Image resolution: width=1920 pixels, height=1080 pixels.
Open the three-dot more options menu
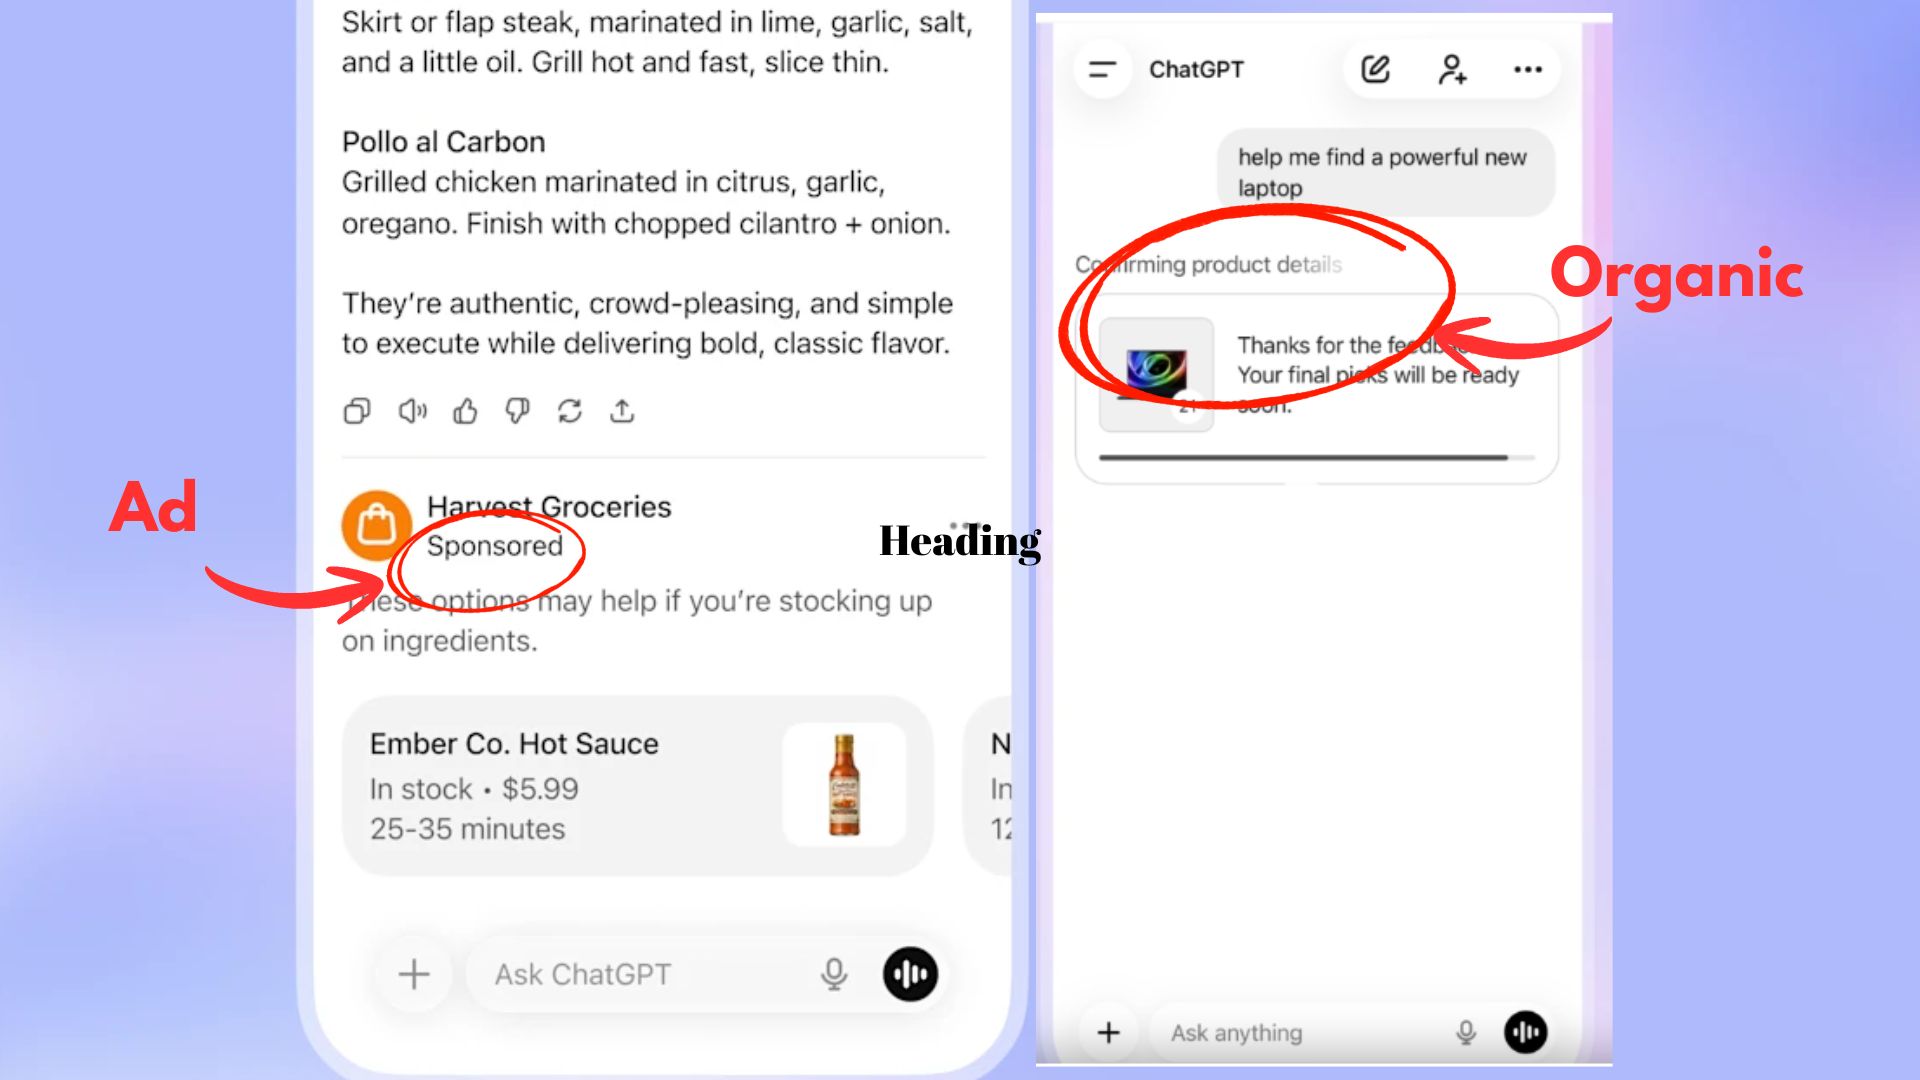pyautogui.click(x=1527, y=69)
